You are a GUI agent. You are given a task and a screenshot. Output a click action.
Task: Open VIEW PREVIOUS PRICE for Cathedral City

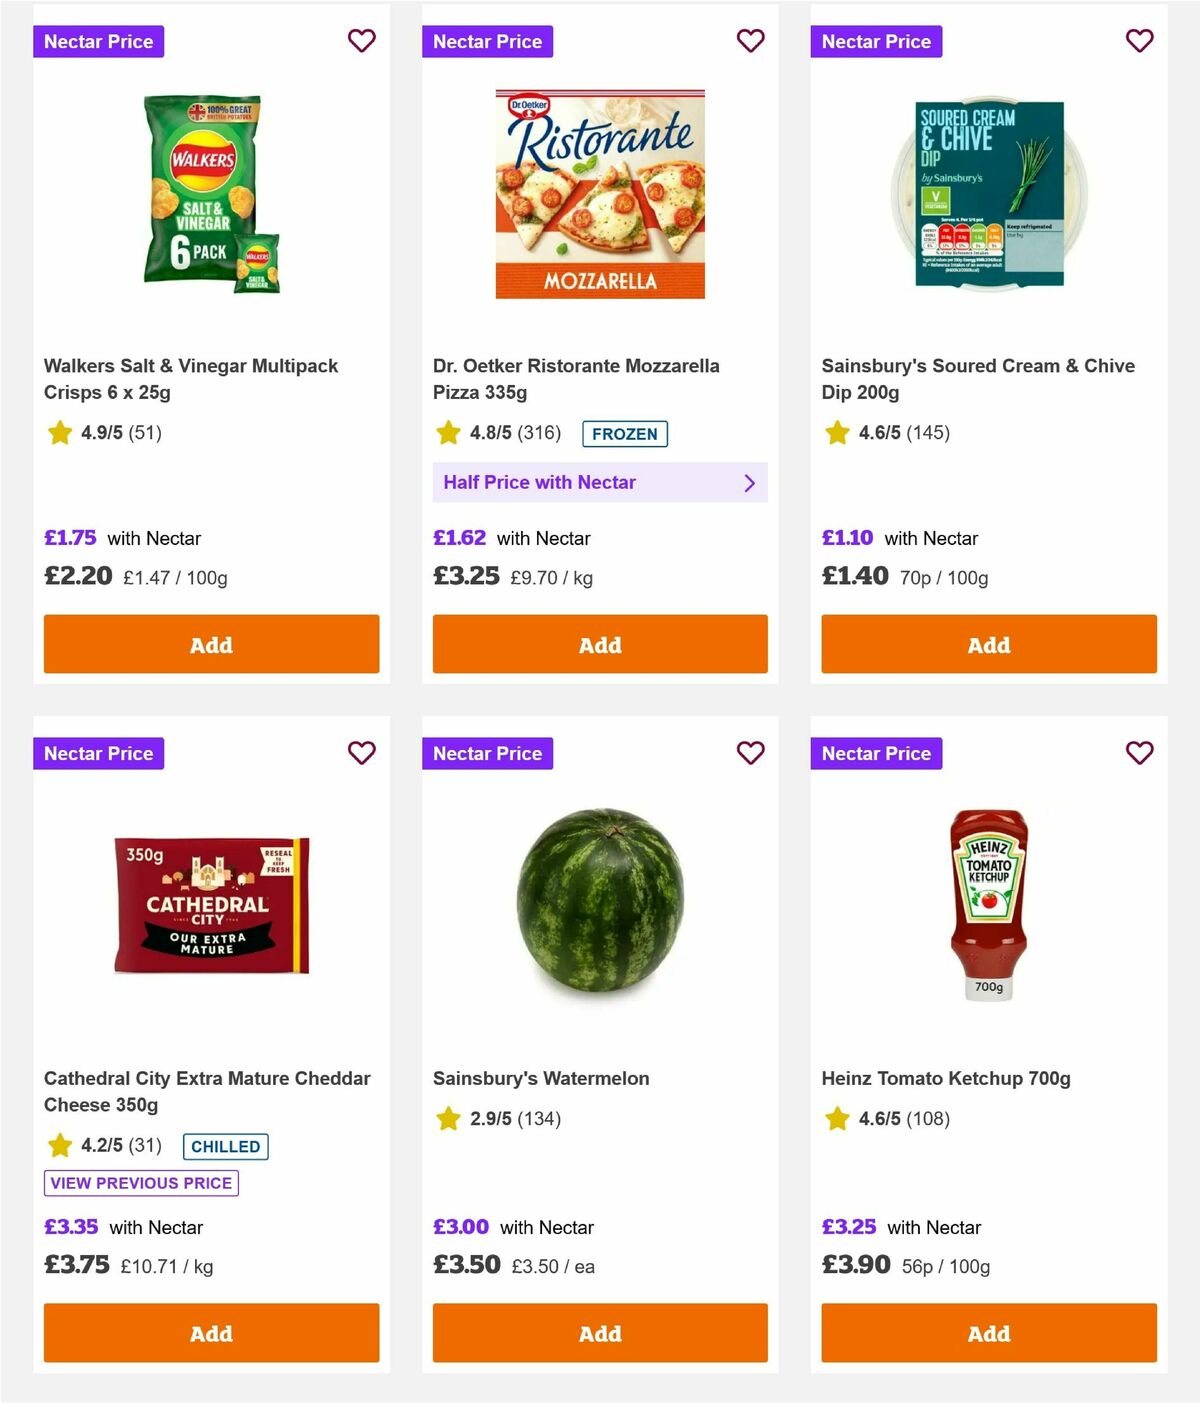click(x=140, y=1182)
